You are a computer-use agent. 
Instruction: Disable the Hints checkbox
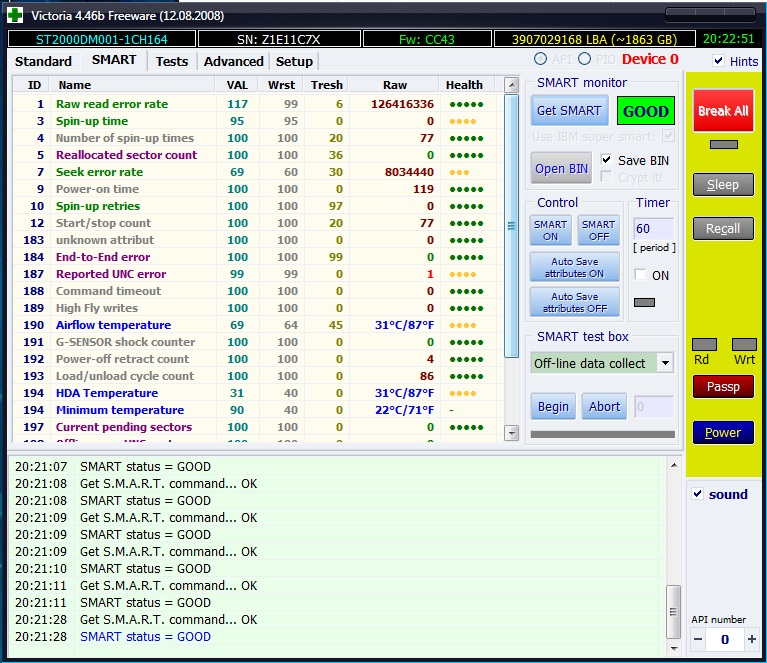pyautogui.click(x=720, y=61)
